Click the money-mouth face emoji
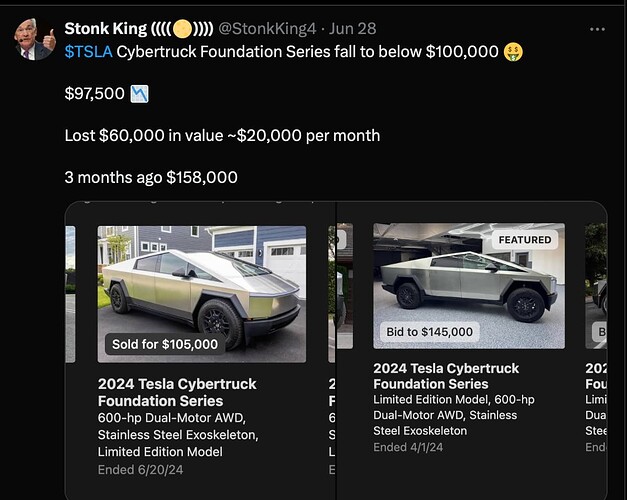Screen dimensions: 627x500 pyautogui.click(x=513, y=52)
